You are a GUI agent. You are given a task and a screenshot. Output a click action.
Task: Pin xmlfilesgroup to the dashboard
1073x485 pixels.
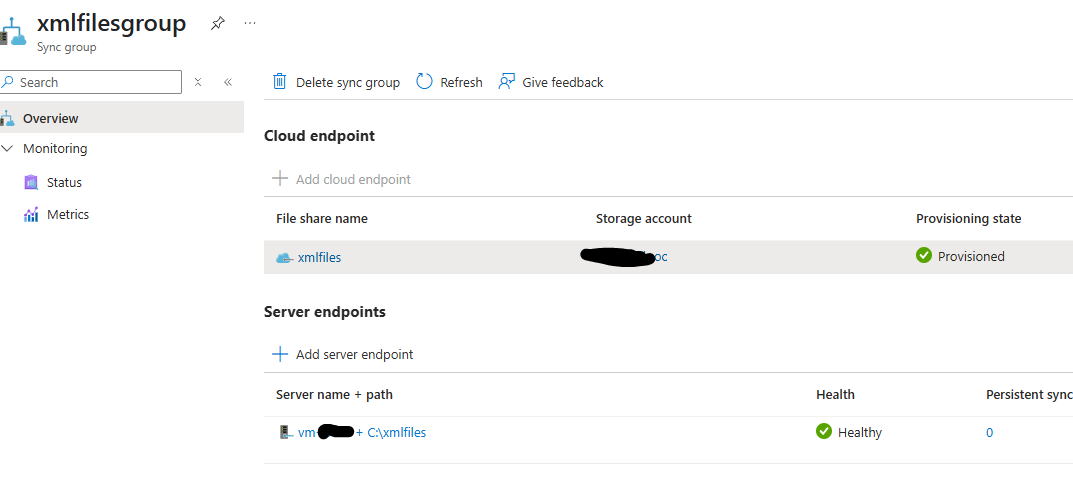(x=218, y=24)
